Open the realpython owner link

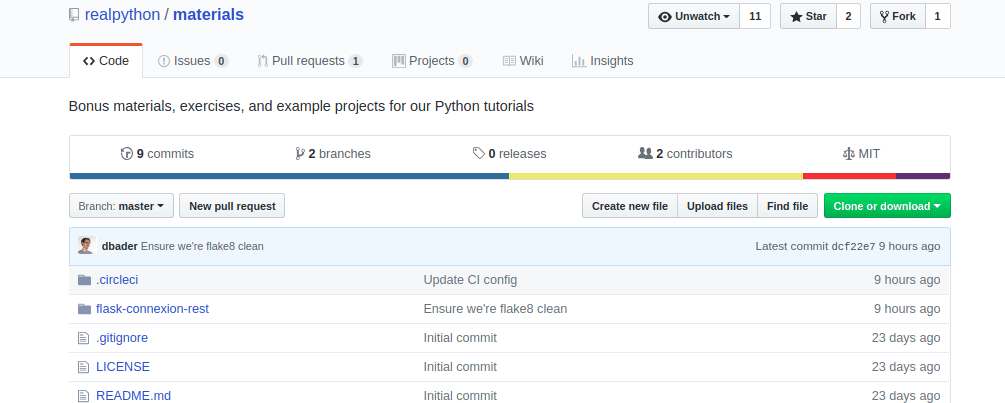(x=122, y=15)
